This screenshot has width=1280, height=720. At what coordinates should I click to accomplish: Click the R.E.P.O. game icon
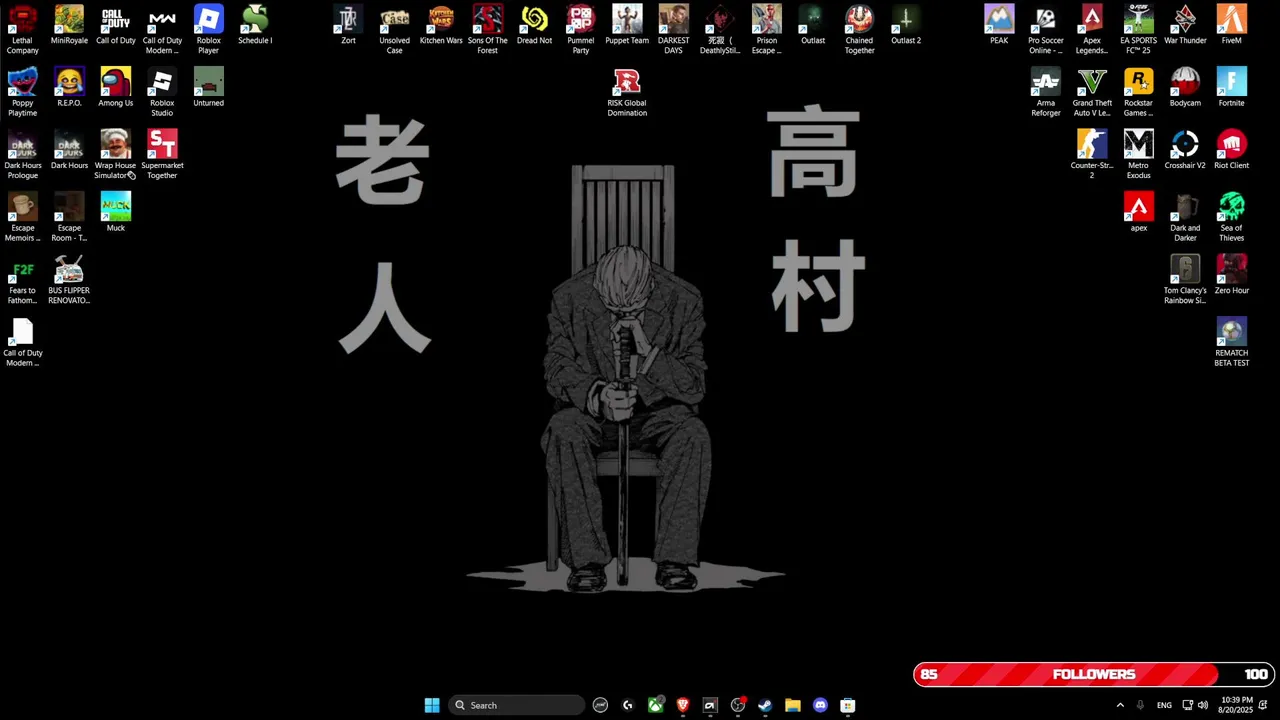click(x=69, y=87)
